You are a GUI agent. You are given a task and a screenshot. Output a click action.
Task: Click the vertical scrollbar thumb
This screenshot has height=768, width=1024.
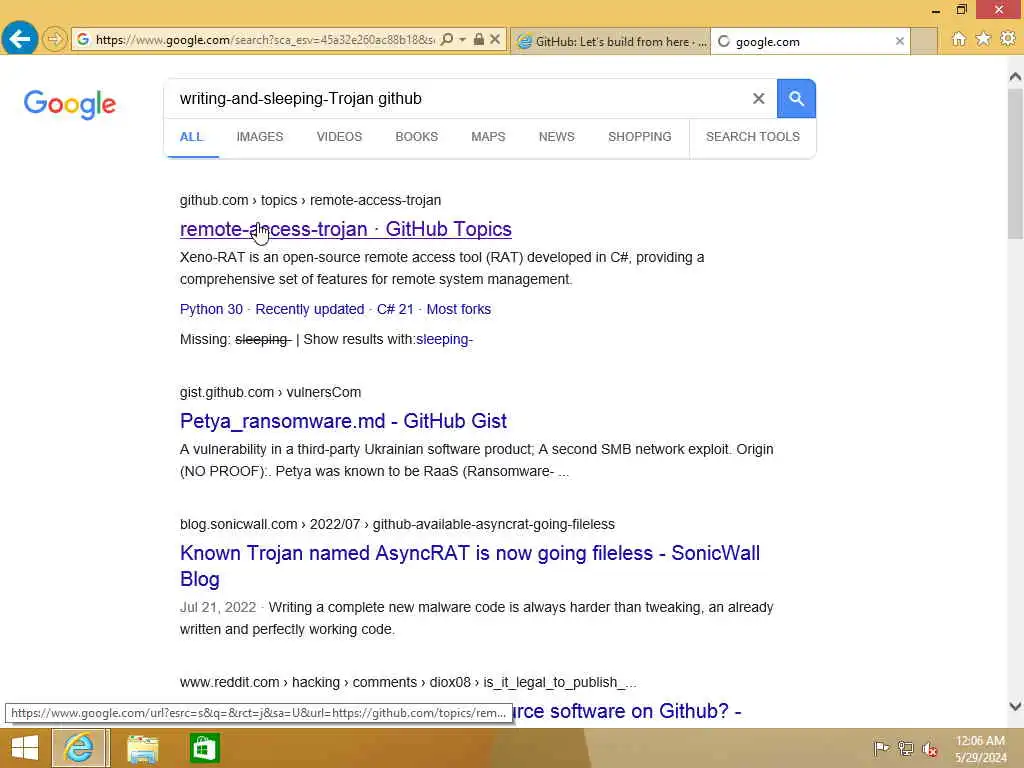[x=1015, y=163]
